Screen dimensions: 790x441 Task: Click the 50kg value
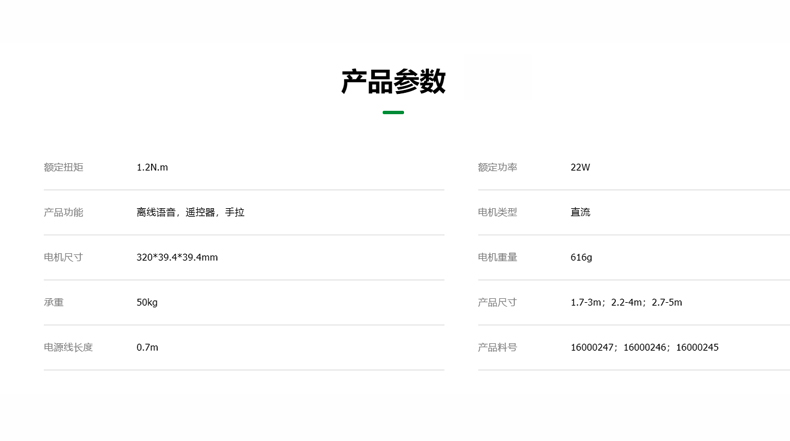pyautogui.click(x=147, y=303)
